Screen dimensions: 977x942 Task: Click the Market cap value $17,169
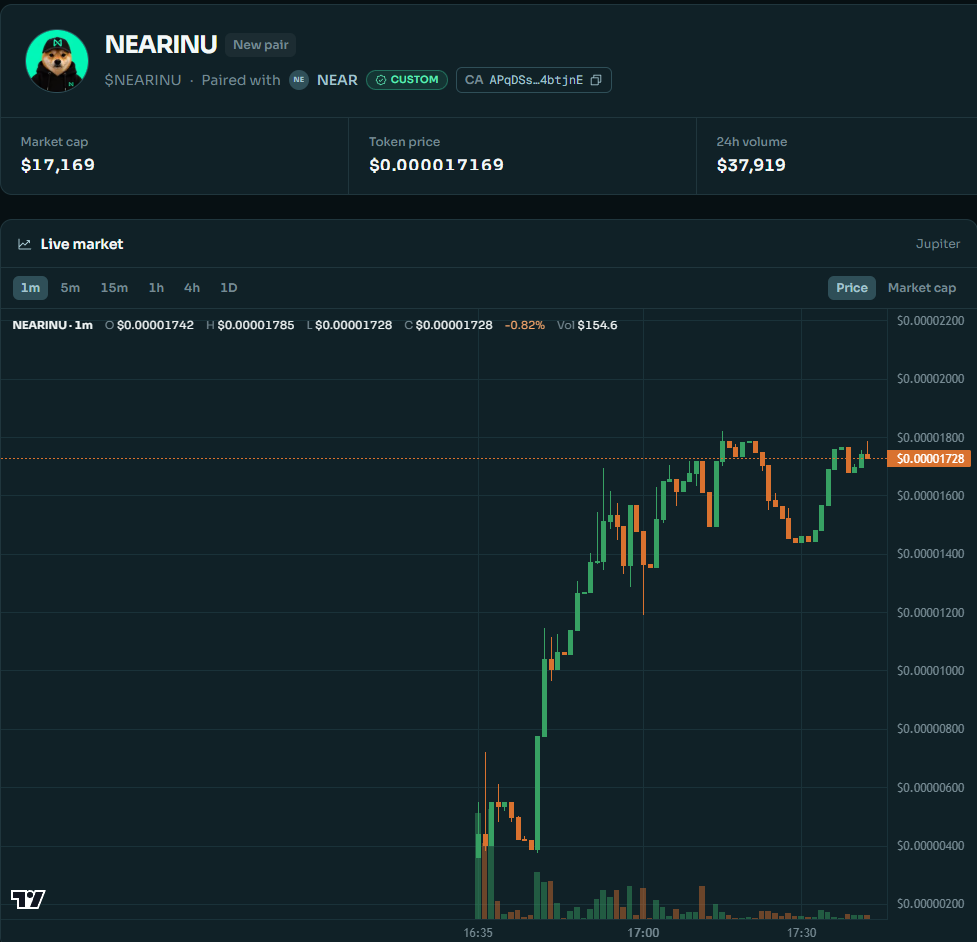tap(57, 165)
